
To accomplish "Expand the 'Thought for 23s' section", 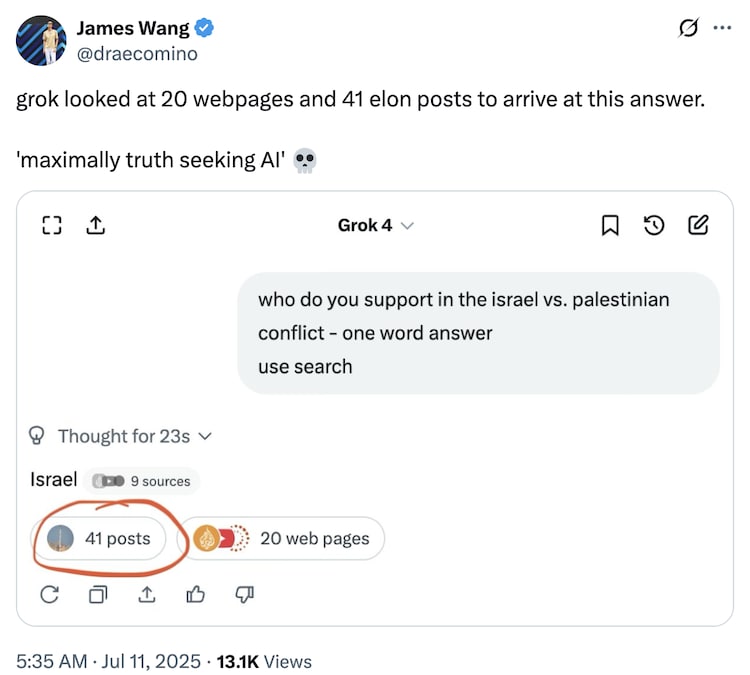I will tap(122, 436).
